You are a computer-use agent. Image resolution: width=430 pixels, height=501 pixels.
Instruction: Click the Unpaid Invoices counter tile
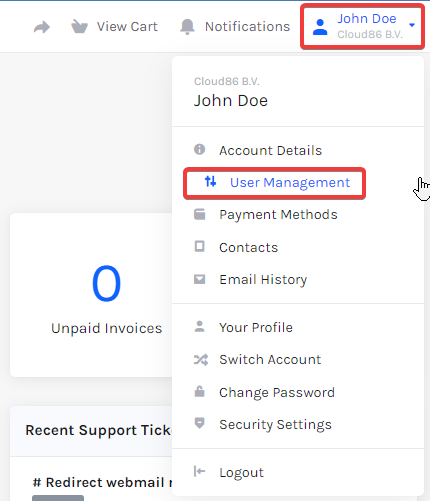(x=91, y=295)
